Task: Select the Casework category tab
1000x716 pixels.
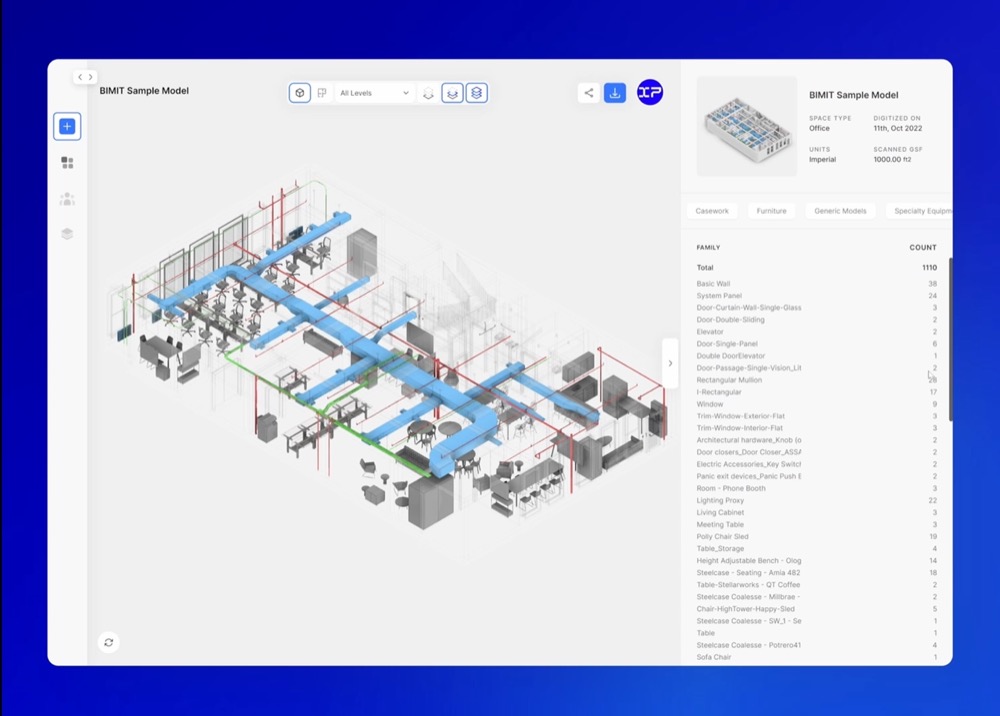Action: coord(712,211)
